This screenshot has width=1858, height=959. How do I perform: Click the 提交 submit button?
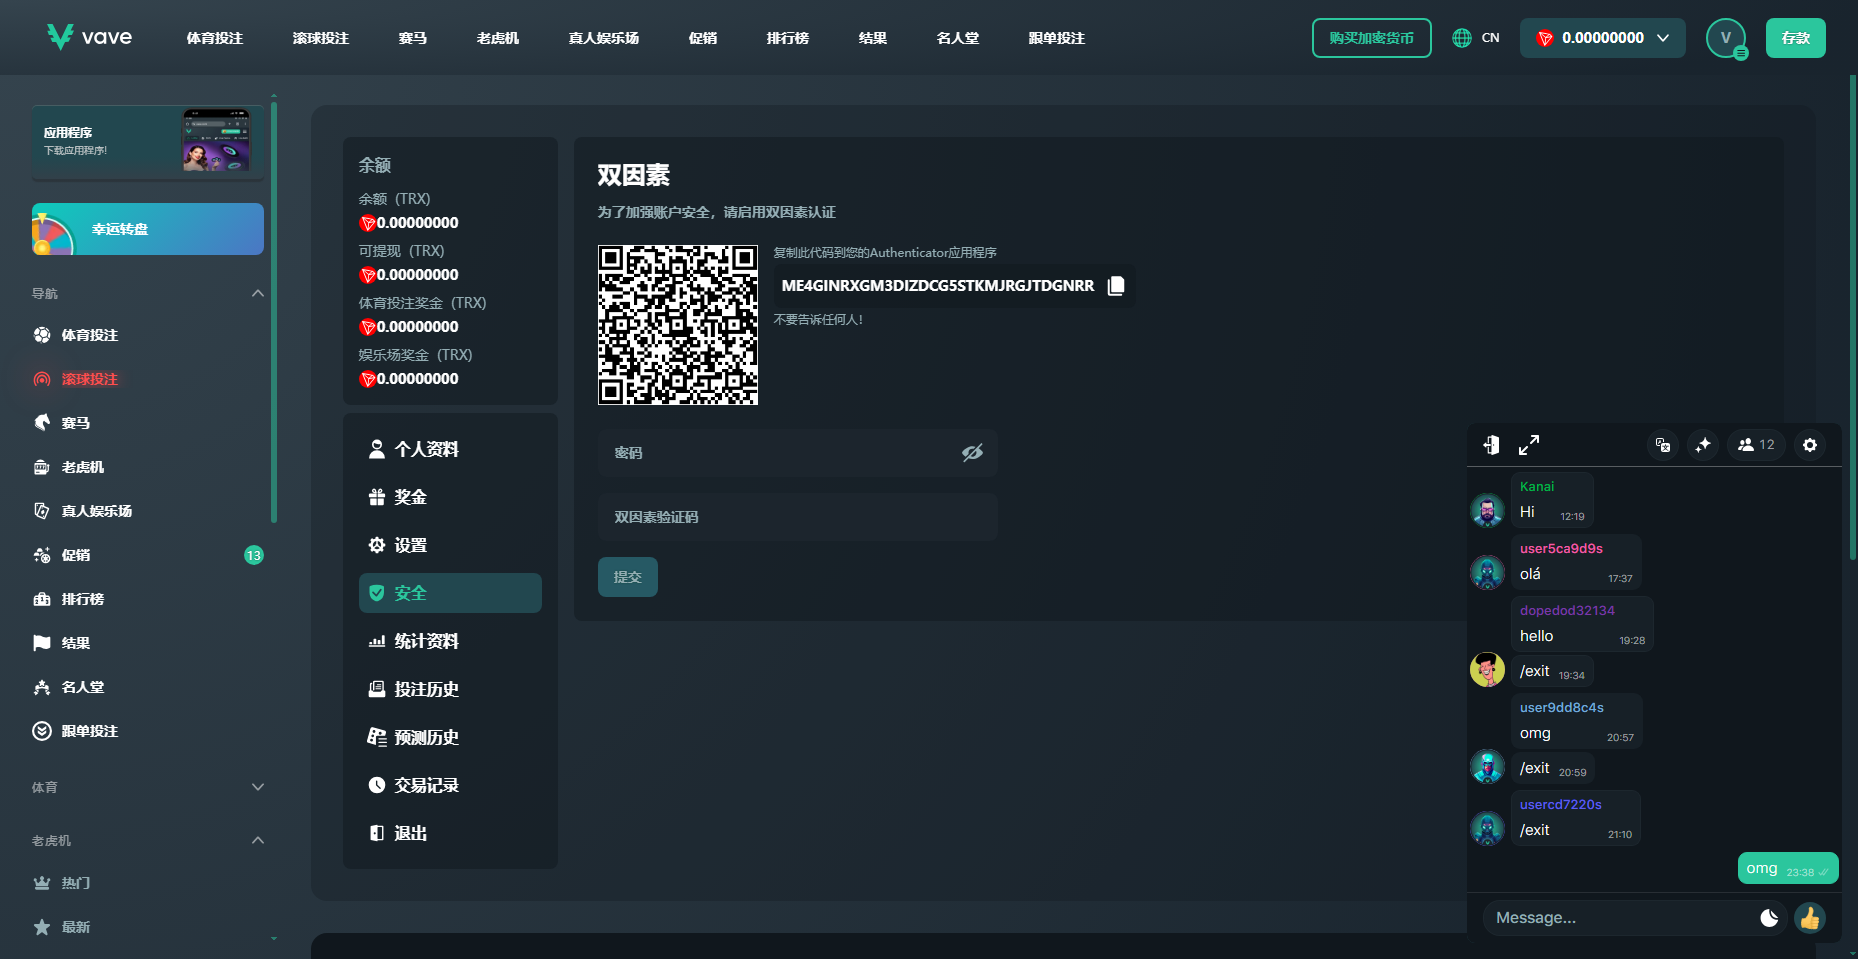click(628, 577)
